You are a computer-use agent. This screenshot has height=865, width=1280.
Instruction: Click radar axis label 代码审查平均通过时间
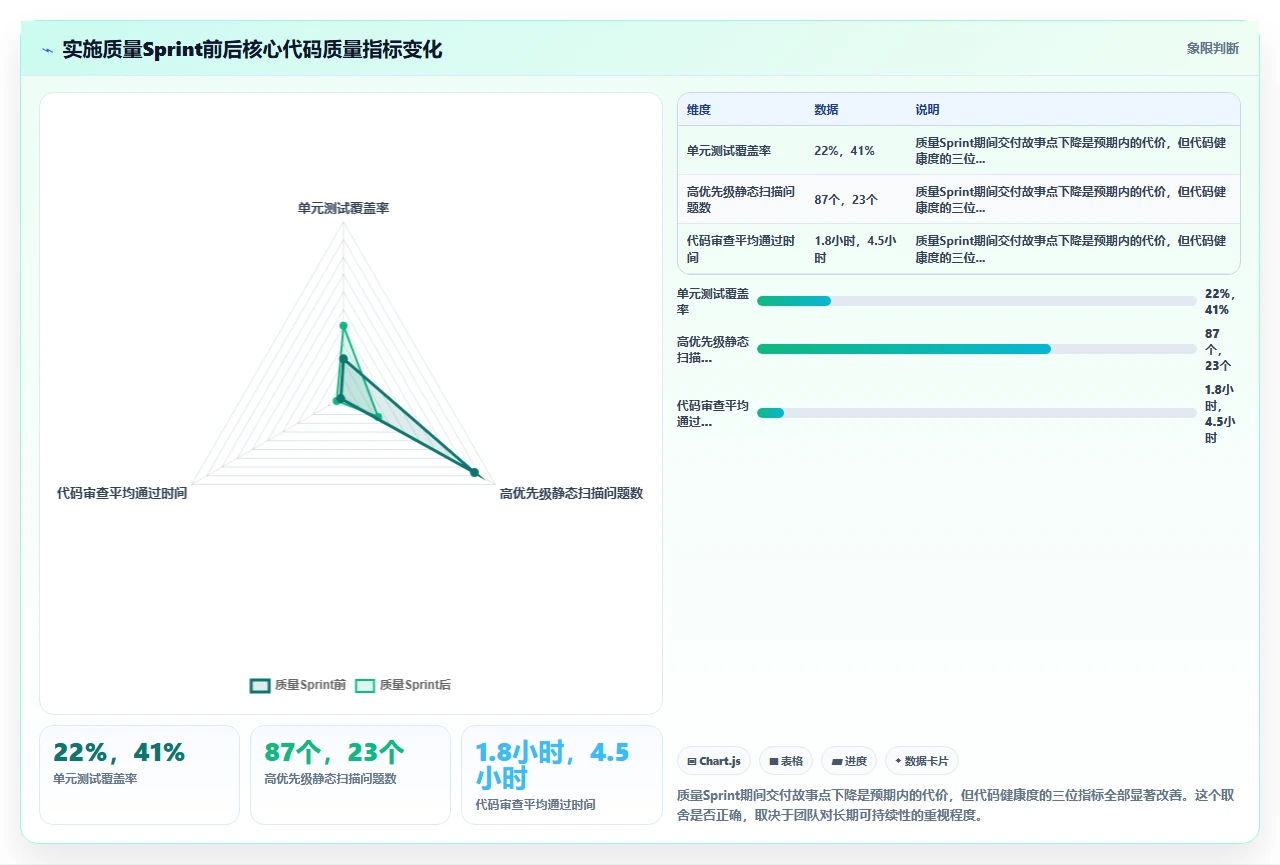click(122, 494)
